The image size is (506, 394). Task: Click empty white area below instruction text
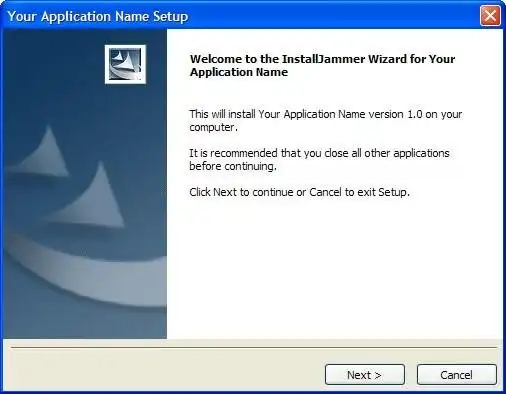pyautogui.click(x=333, y=267)
